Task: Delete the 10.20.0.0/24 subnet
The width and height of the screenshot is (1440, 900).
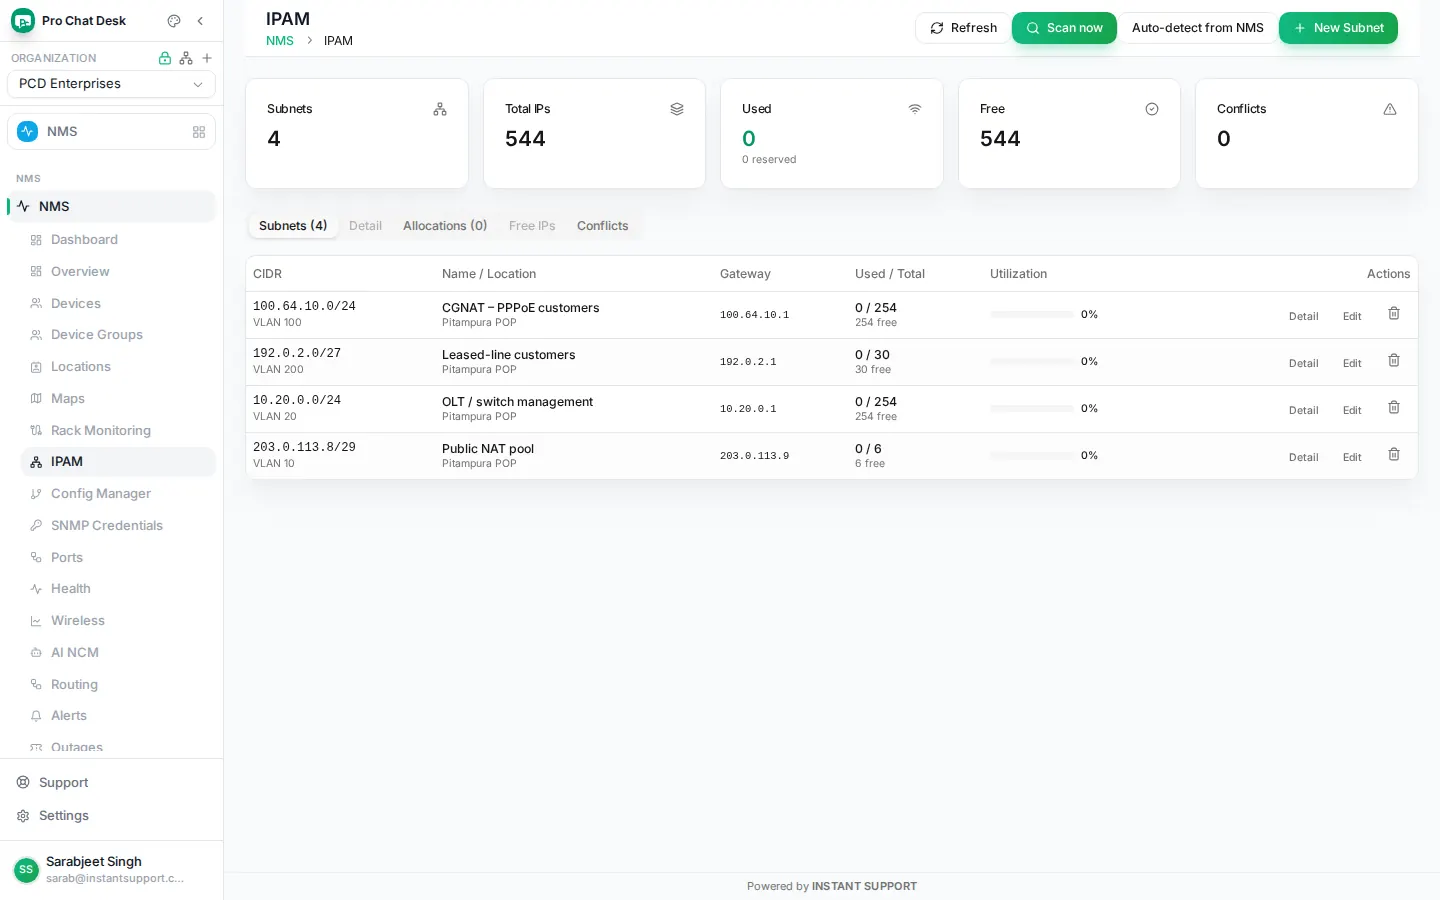Action: coord(1394,408)
